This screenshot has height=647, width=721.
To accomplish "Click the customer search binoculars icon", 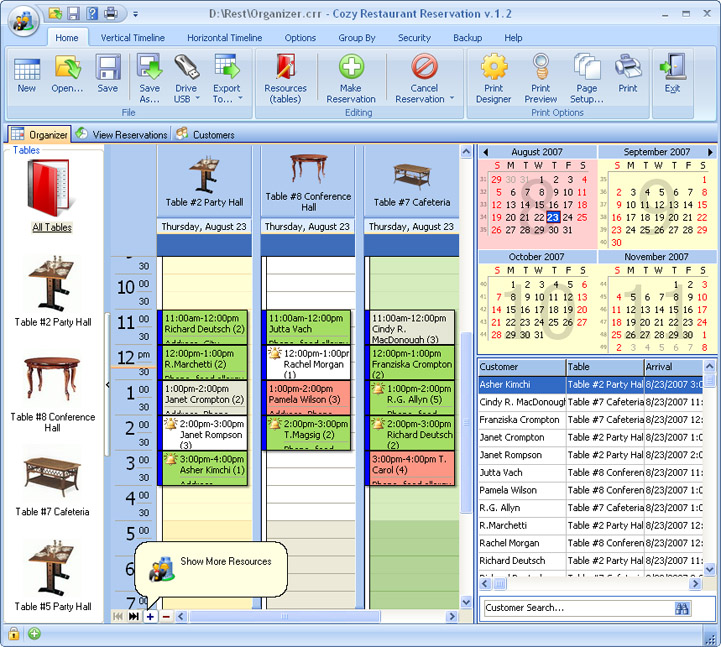I will pyautogui.click(x=683, y=608).
